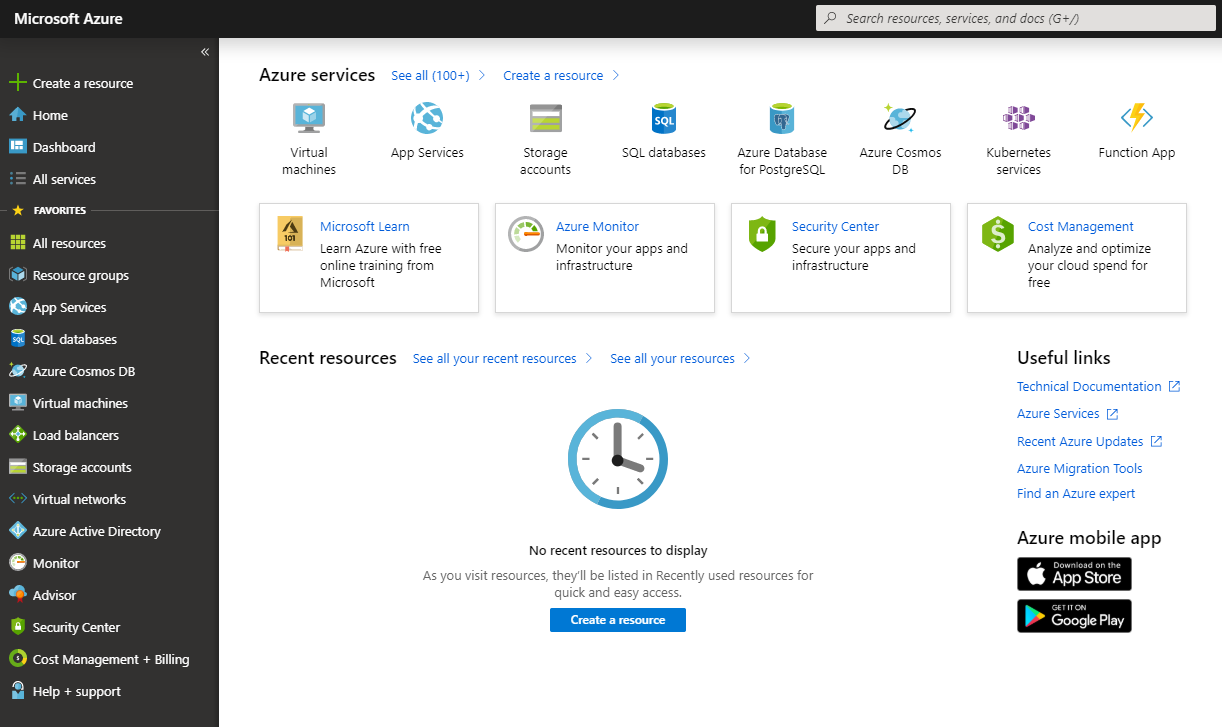Open the SQL databases service icon

tap(664, 118)
